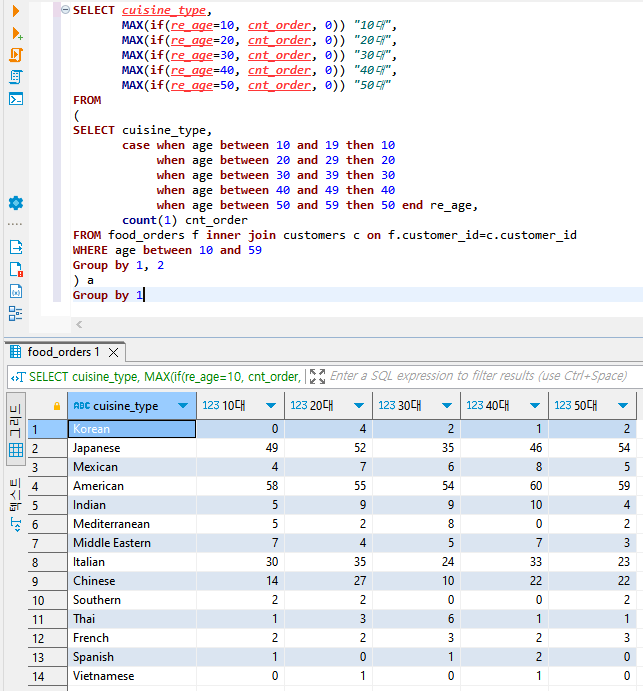This screenshot has width=643, height=691.
Task: Expand the filter panel maximize icon
Action: 317,376
